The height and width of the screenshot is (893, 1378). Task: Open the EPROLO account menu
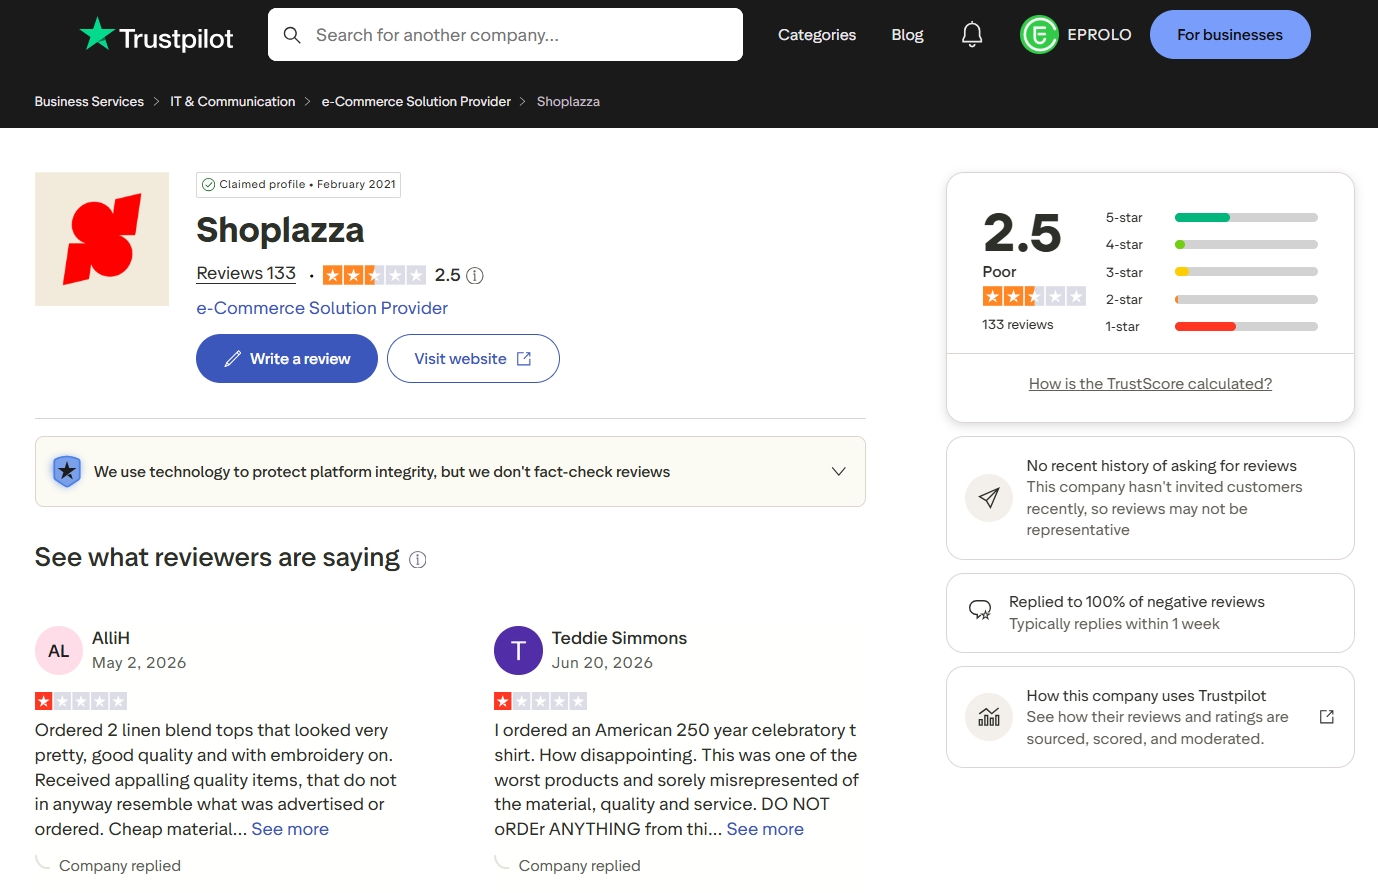tap(1076, 35)
